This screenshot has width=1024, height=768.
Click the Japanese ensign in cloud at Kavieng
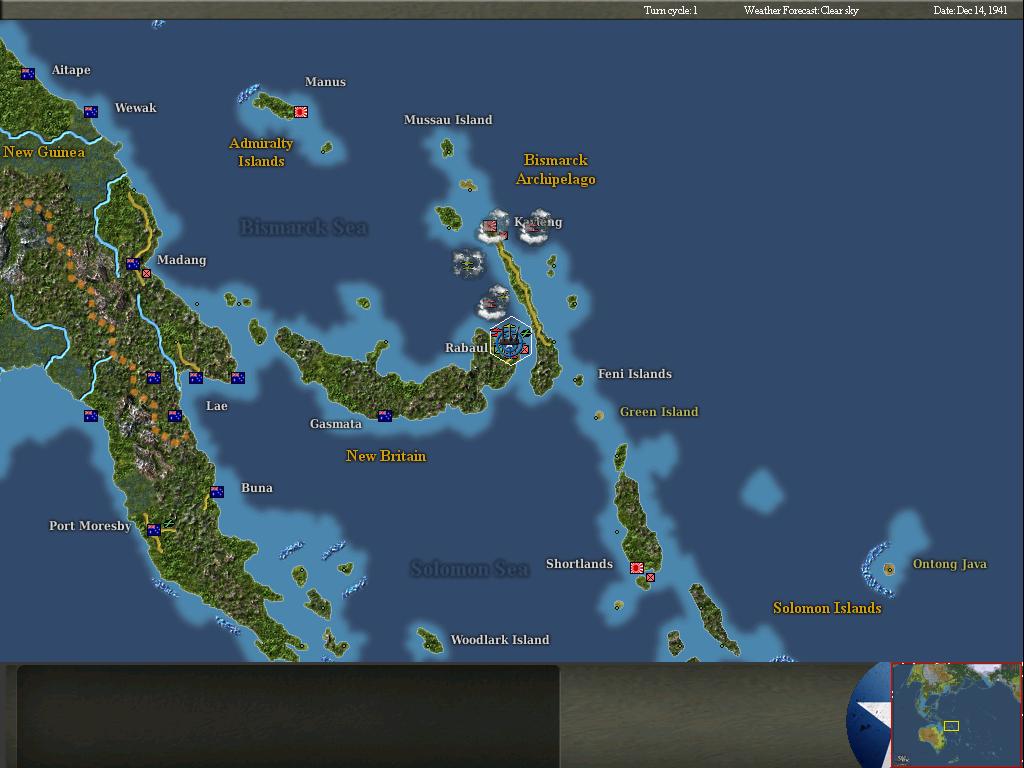[x=490, y=226]
